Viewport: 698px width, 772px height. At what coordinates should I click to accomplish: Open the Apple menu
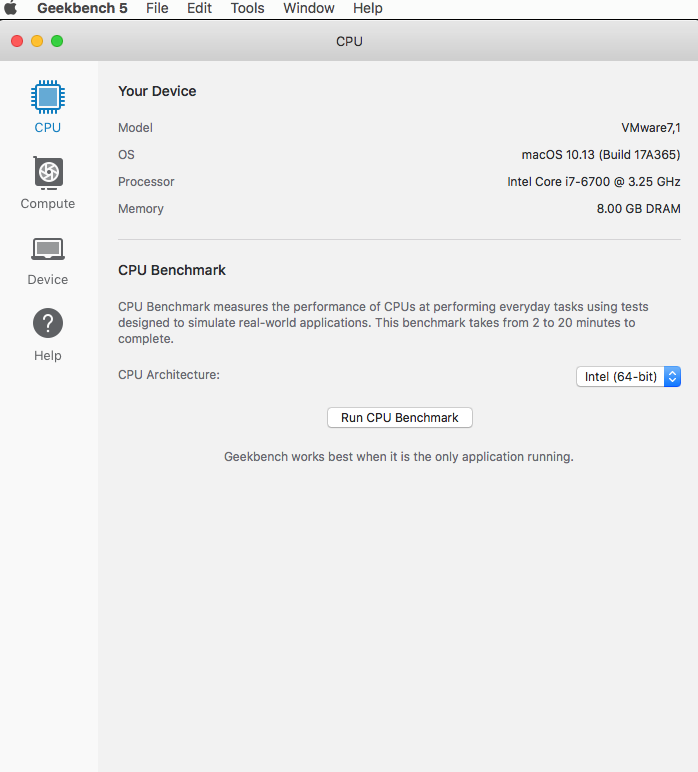(x=10, y=8)
